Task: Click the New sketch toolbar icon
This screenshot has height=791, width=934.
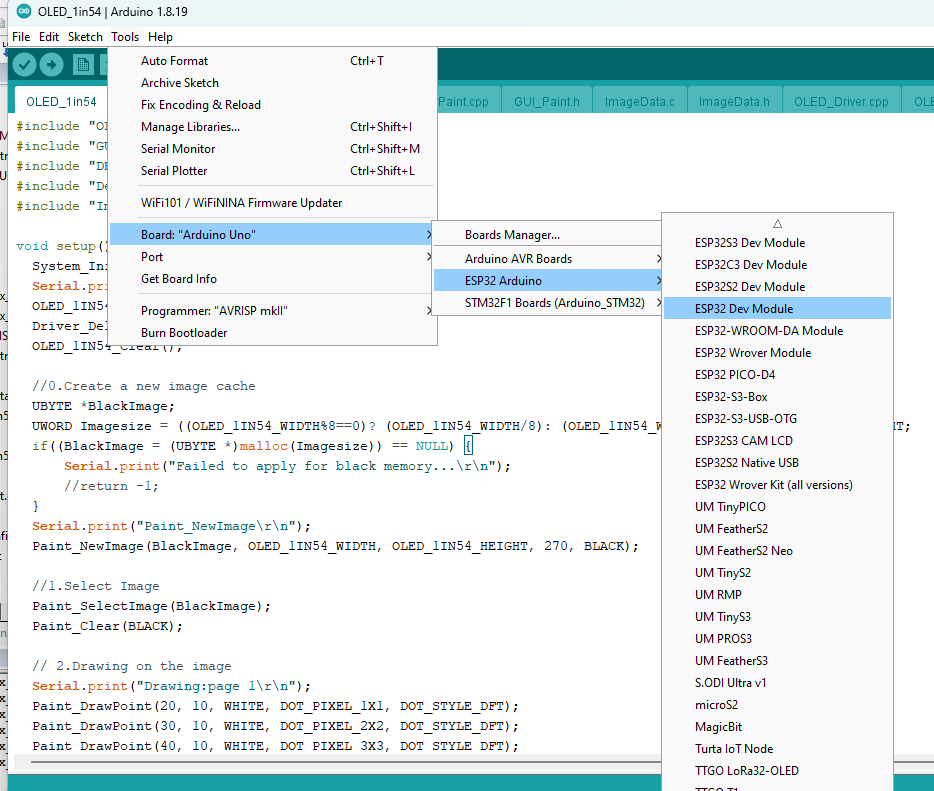Action: pyautogui.click(x=83, y=64)
